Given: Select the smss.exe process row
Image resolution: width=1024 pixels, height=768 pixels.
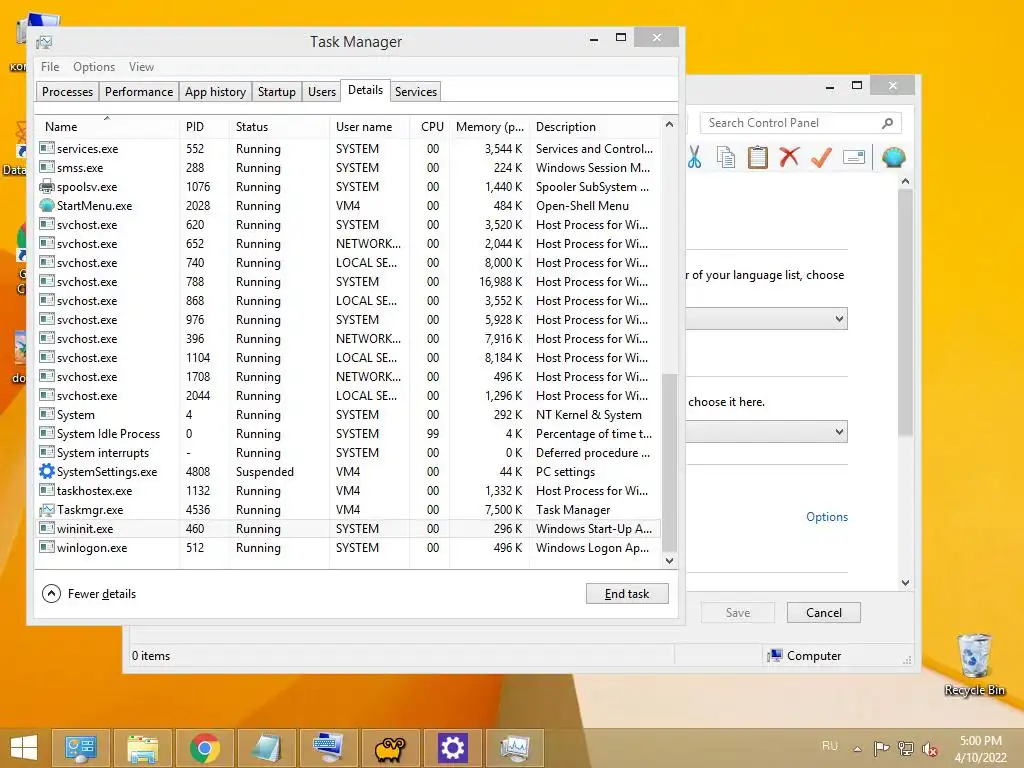Looking at the screenshot, I should pyautogui.click(x=349, y=167).
